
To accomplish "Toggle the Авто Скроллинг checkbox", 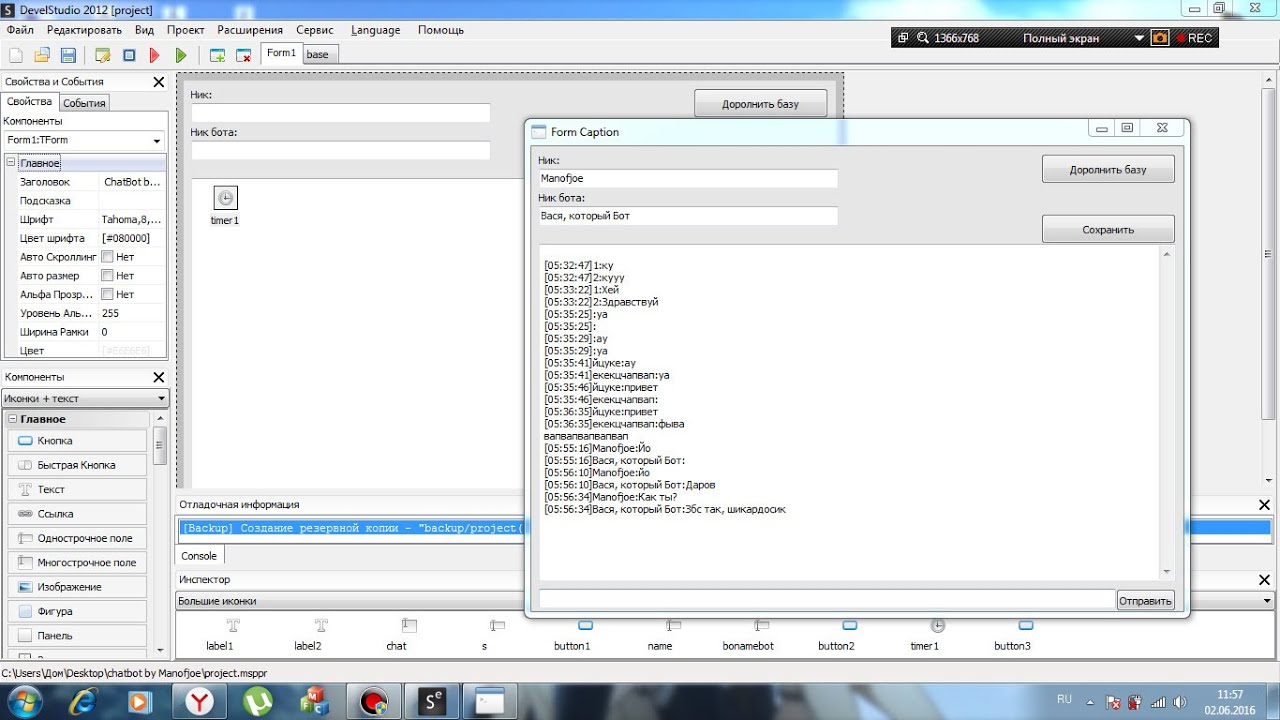I will (x=107, y=257).
